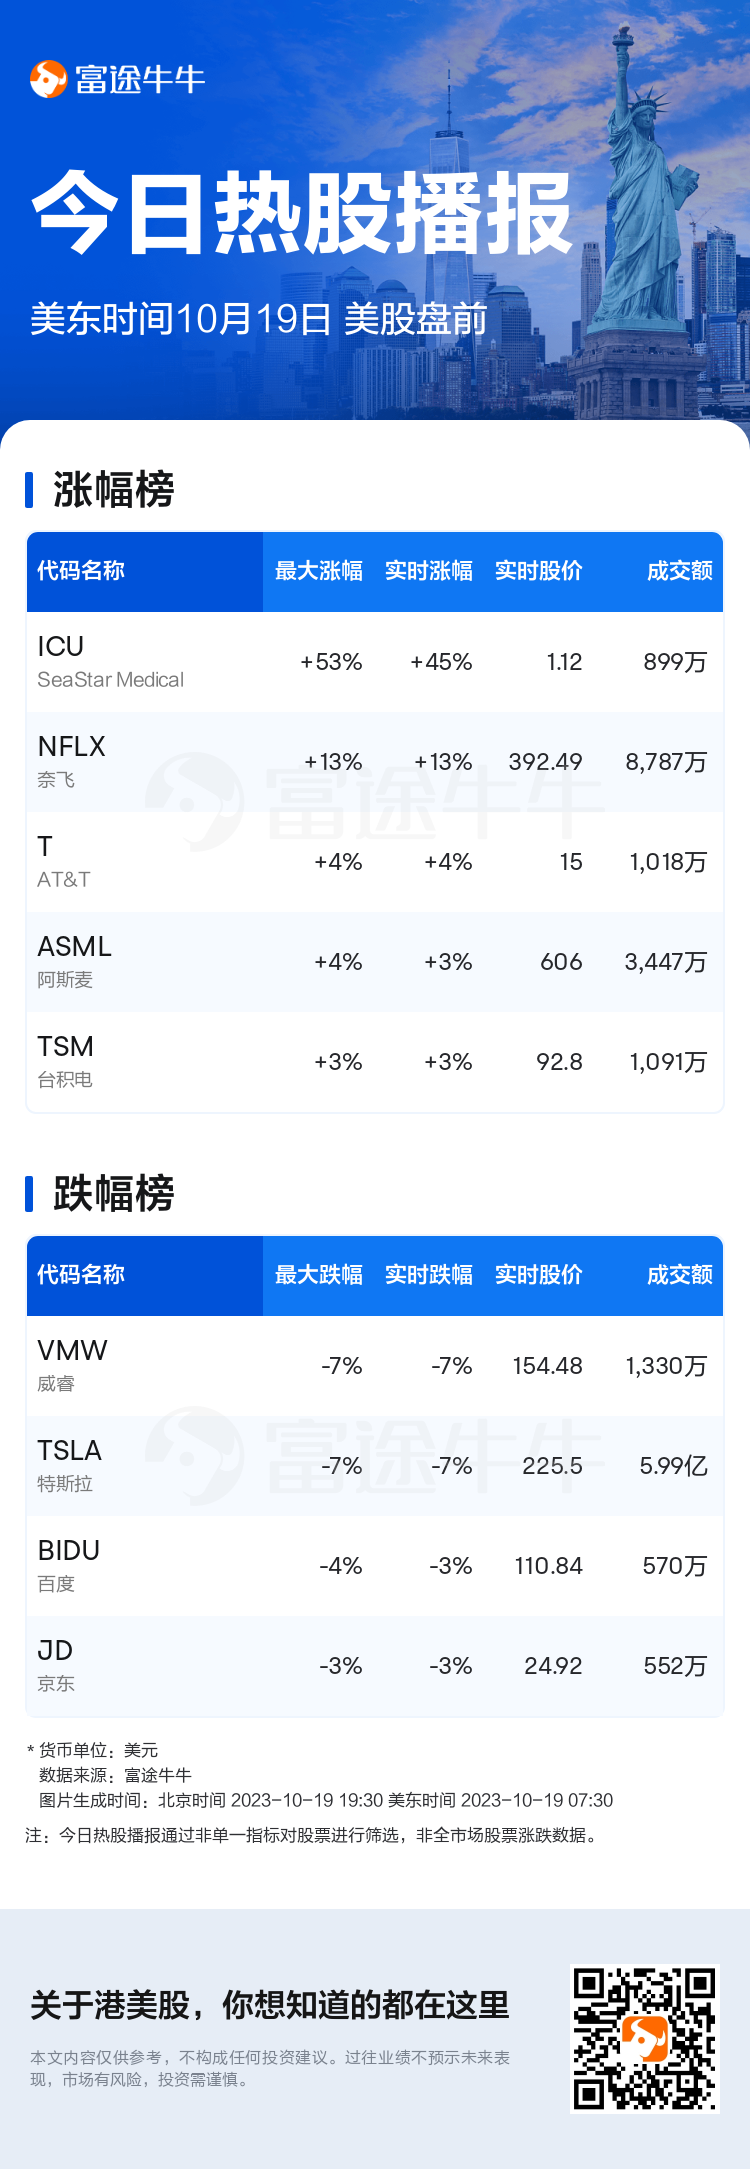Tap the QR code at bottom
750x2169 pixels.
(x=645, y=2039)
